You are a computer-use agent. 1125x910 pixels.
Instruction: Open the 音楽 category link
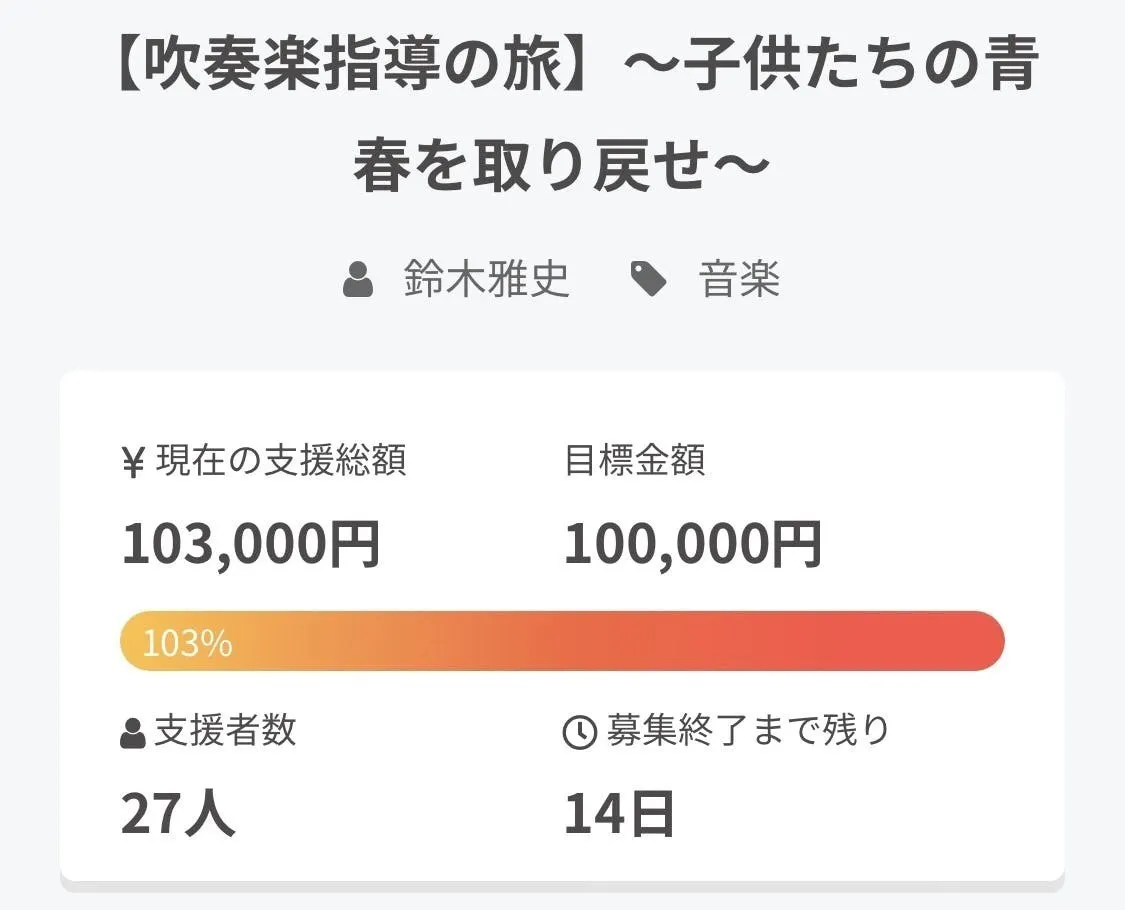(x=739, y=279)
